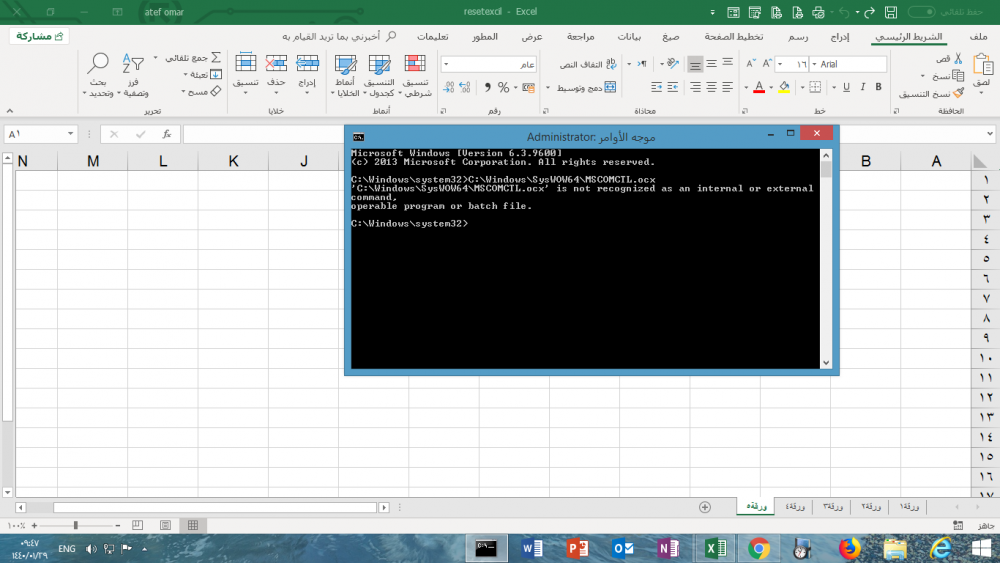Open Google Chrome from the taskbar

pyautogui.click(x=759, y=548)
